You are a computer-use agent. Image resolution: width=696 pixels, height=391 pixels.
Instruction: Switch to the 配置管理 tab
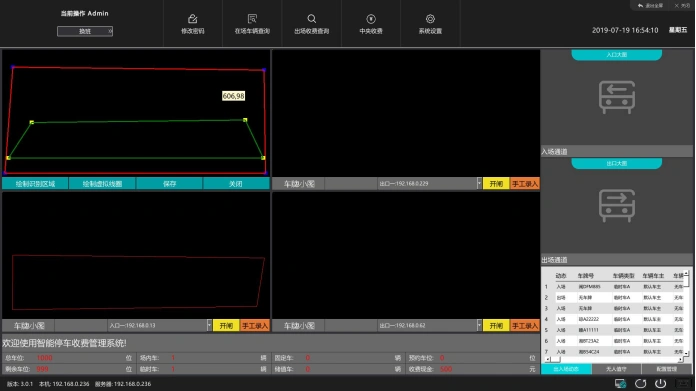(666, 369)
